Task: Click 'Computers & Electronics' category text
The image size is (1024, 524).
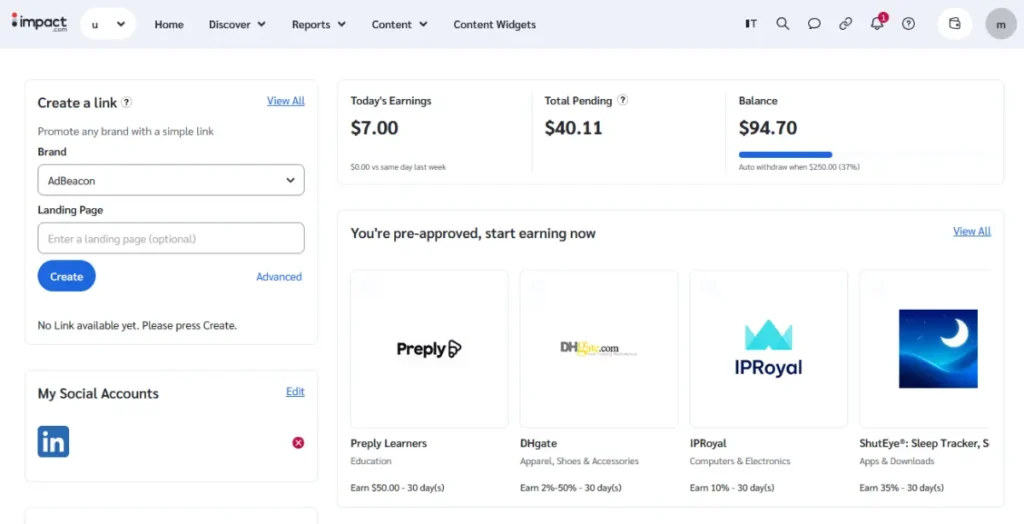Action: (x=740, y=461)
